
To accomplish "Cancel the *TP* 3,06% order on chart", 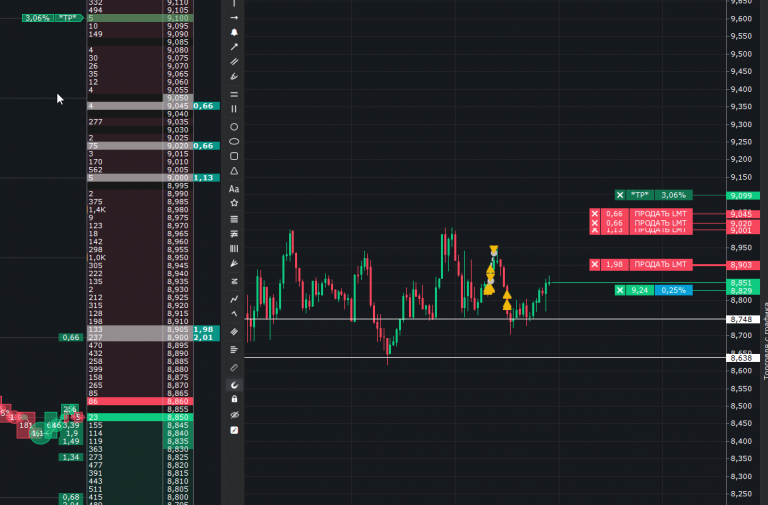I will click(x=620, y=195).
